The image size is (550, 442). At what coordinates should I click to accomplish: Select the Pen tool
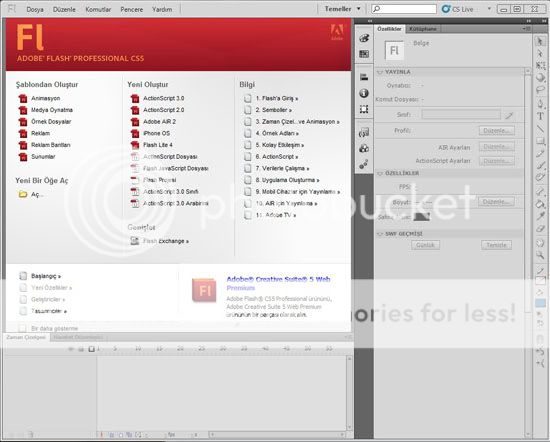pos(541,104)
